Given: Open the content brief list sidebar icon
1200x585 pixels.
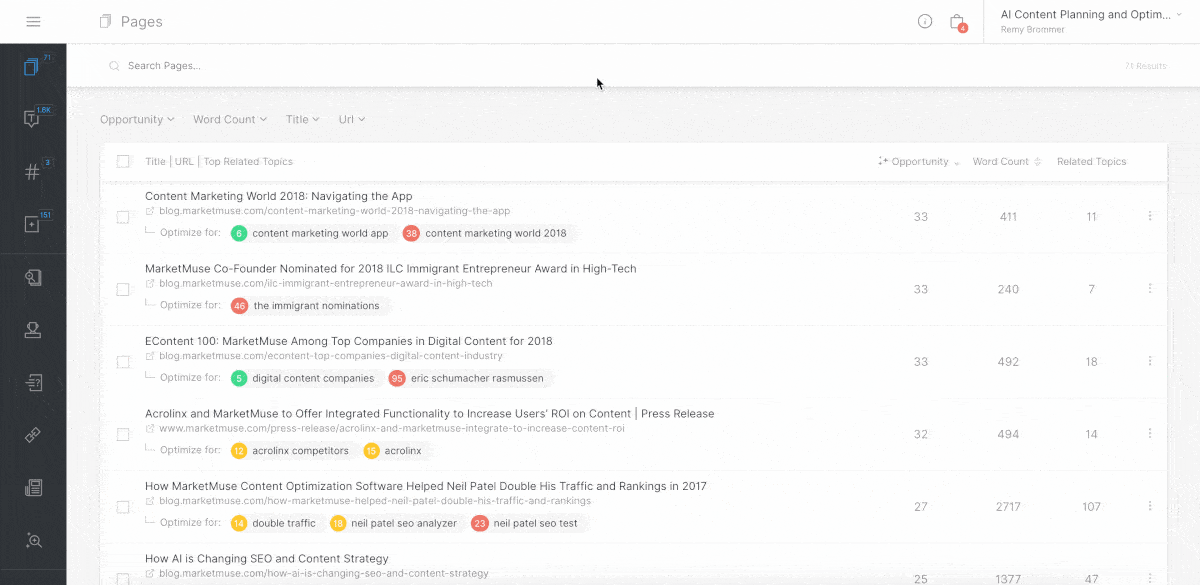Looking at the screenshot, I should (x=33, y=382).
